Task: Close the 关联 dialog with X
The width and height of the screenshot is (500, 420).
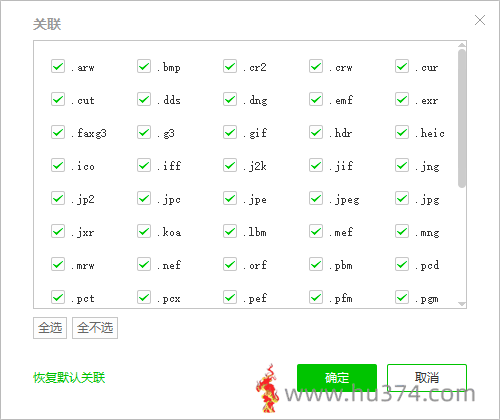Action: point(480,20)
